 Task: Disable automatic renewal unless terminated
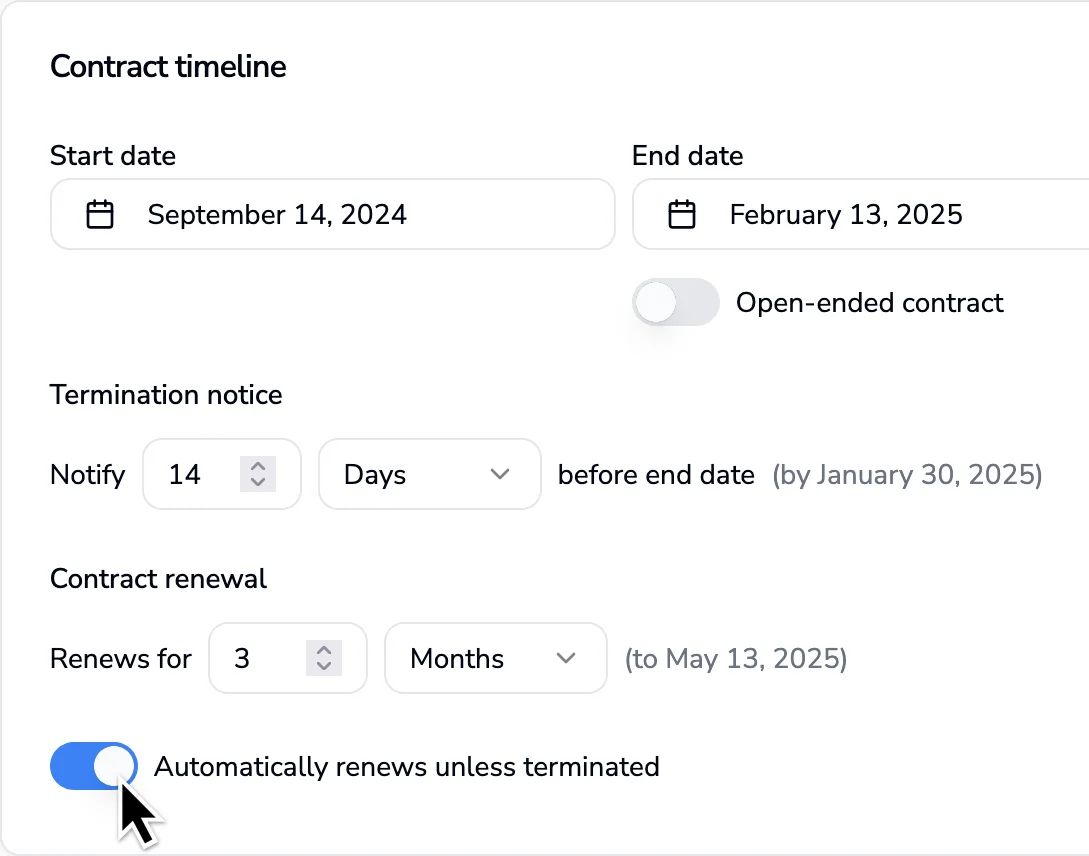[94, 766]
